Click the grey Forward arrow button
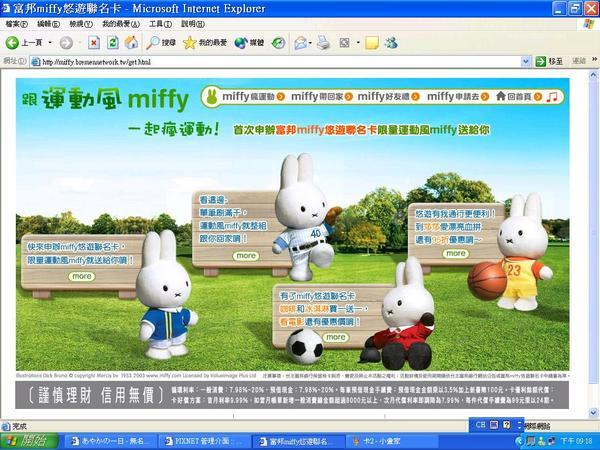The width and height of the screenshot is (600, 450). tap(66, 42)
